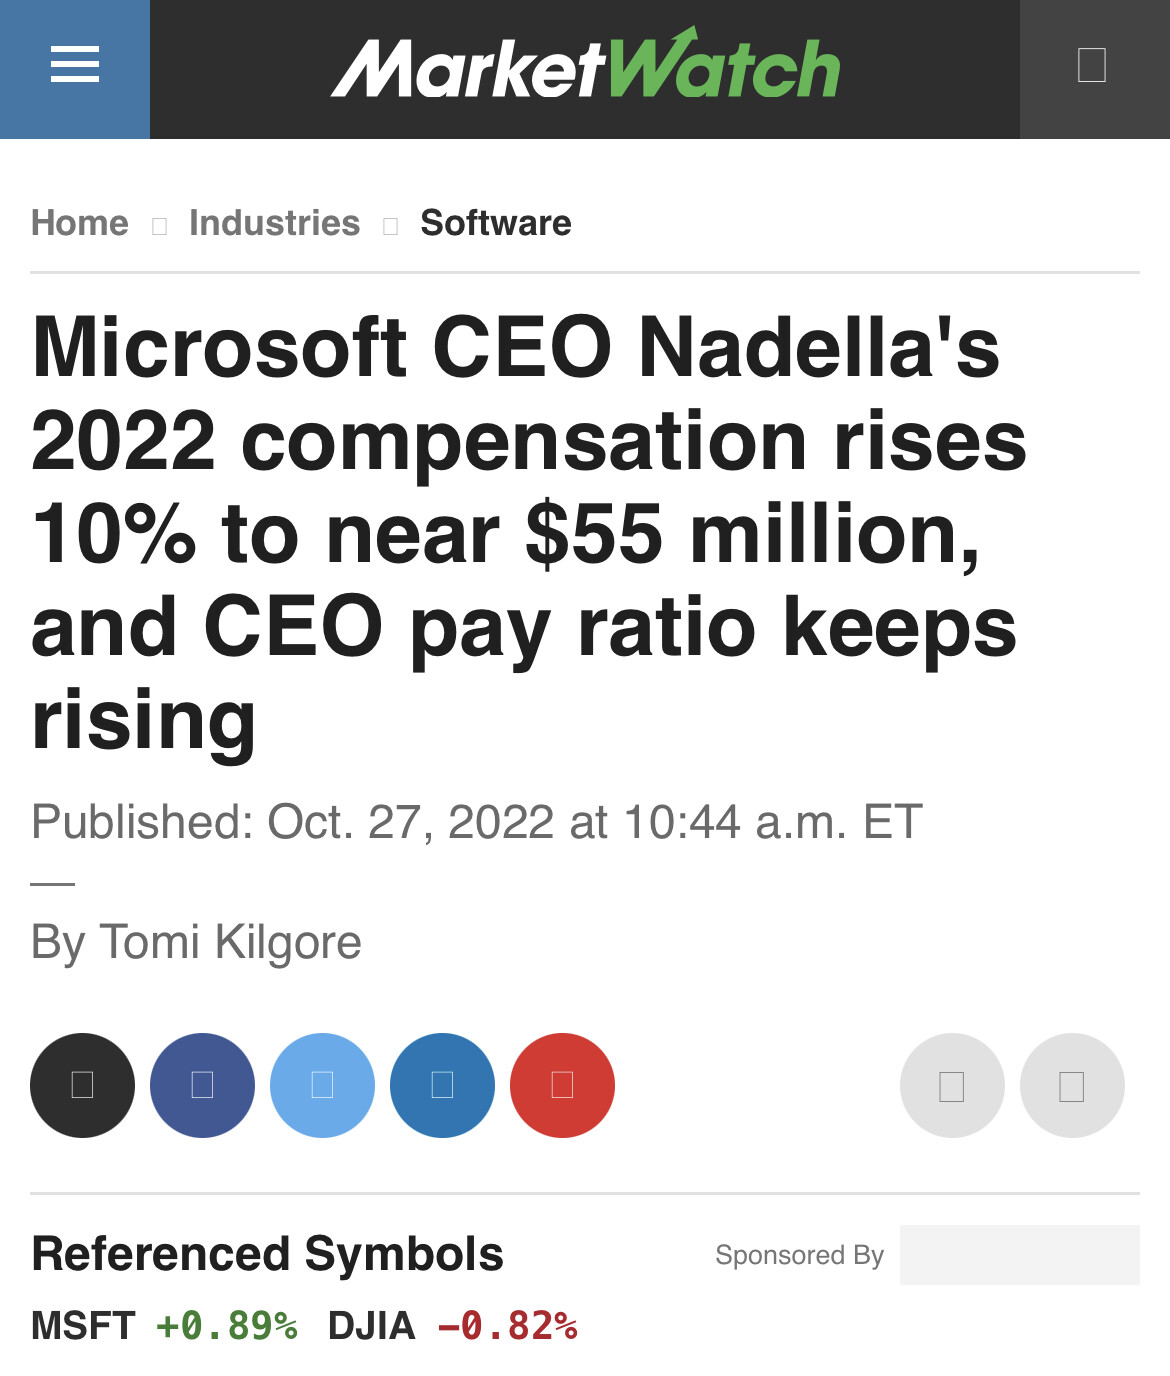The image size is (1170, 1376).
Task: Go to Home in the breadcrumb
Action: [x=80, y=223]
